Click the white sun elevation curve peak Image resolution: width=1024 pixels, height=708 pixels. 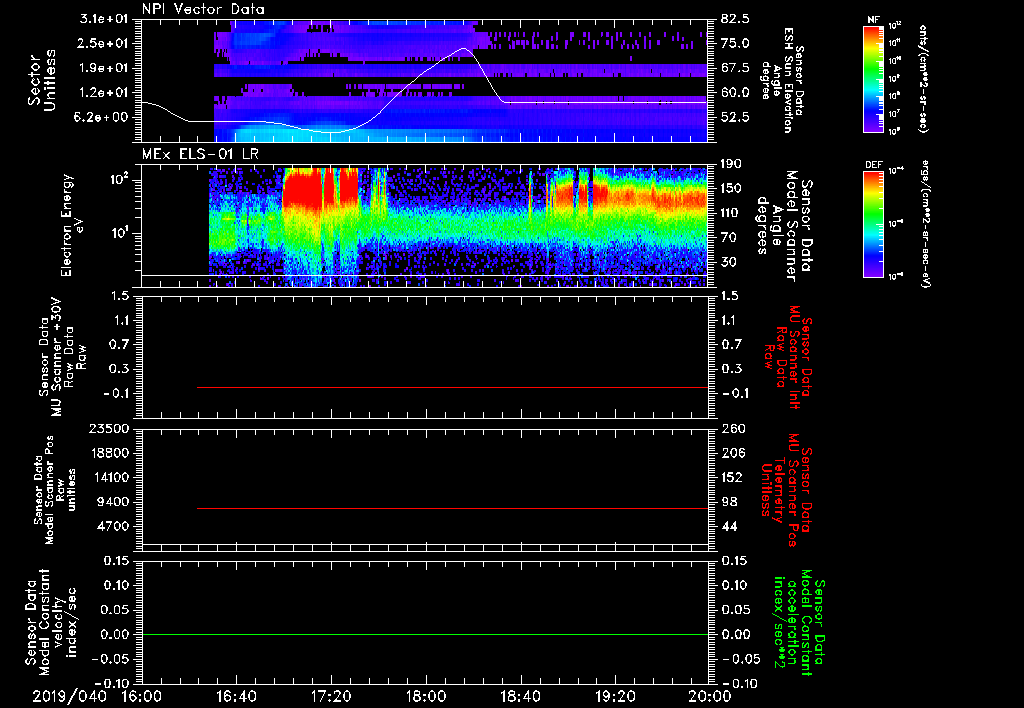(464, 48)
